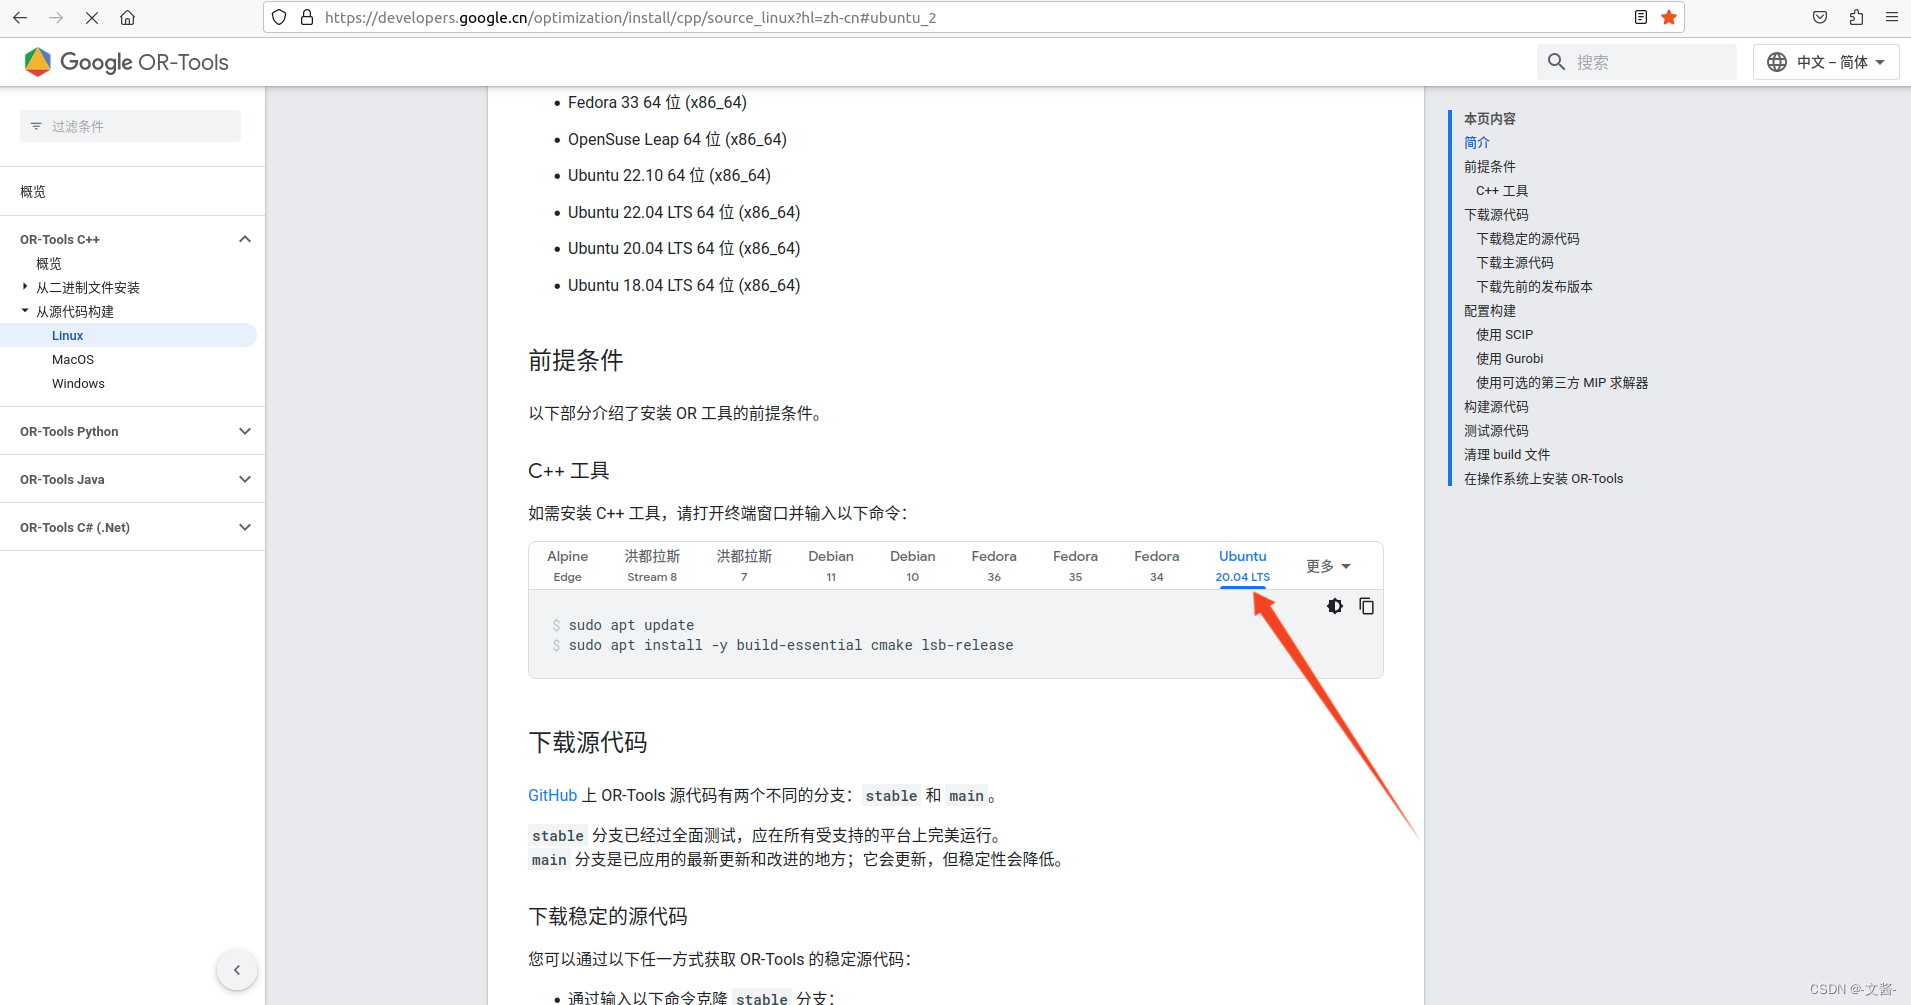This screenshot has height=1005, width=1911.
Task: Select the Fedora 35 tab
Action: click(x=1075, y=565)
